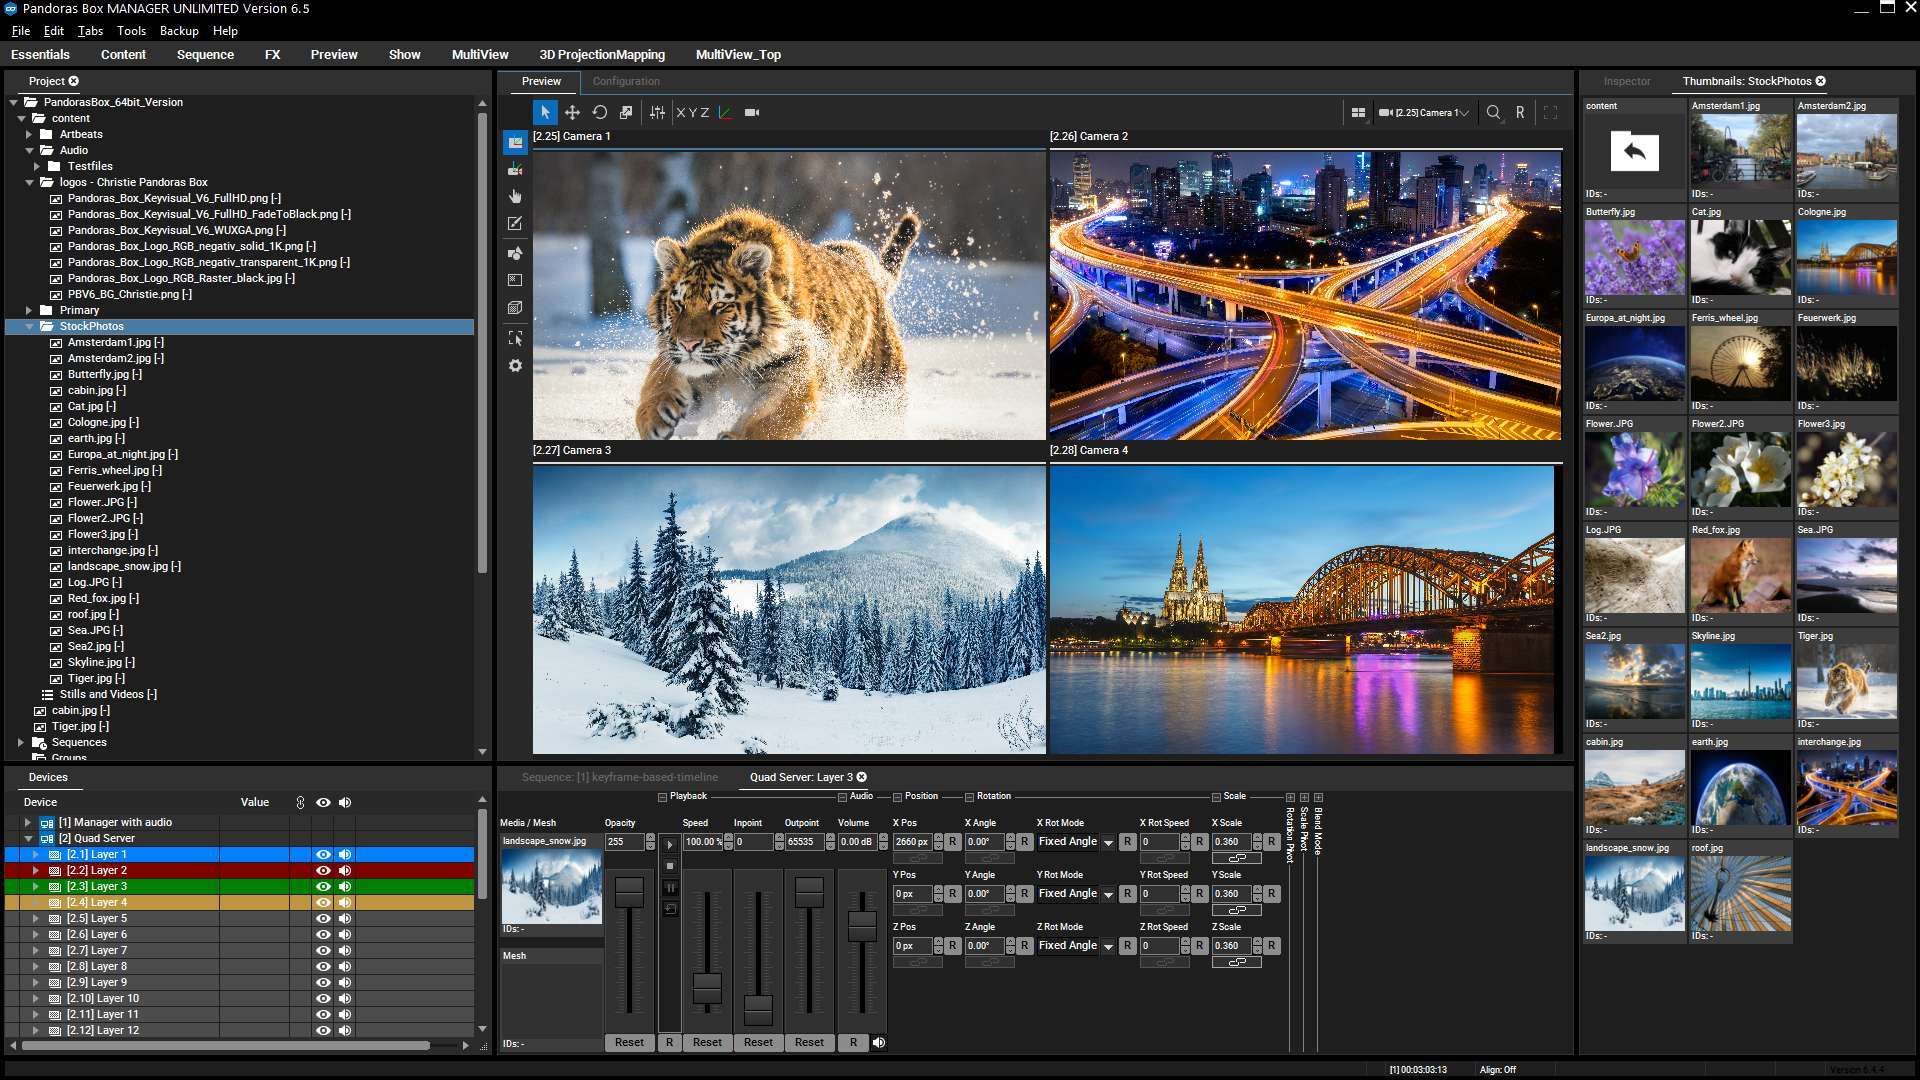Toggle the speaker icon next to the Reset buttons
The image size is (1920, 1080).
coord(879,1043)
